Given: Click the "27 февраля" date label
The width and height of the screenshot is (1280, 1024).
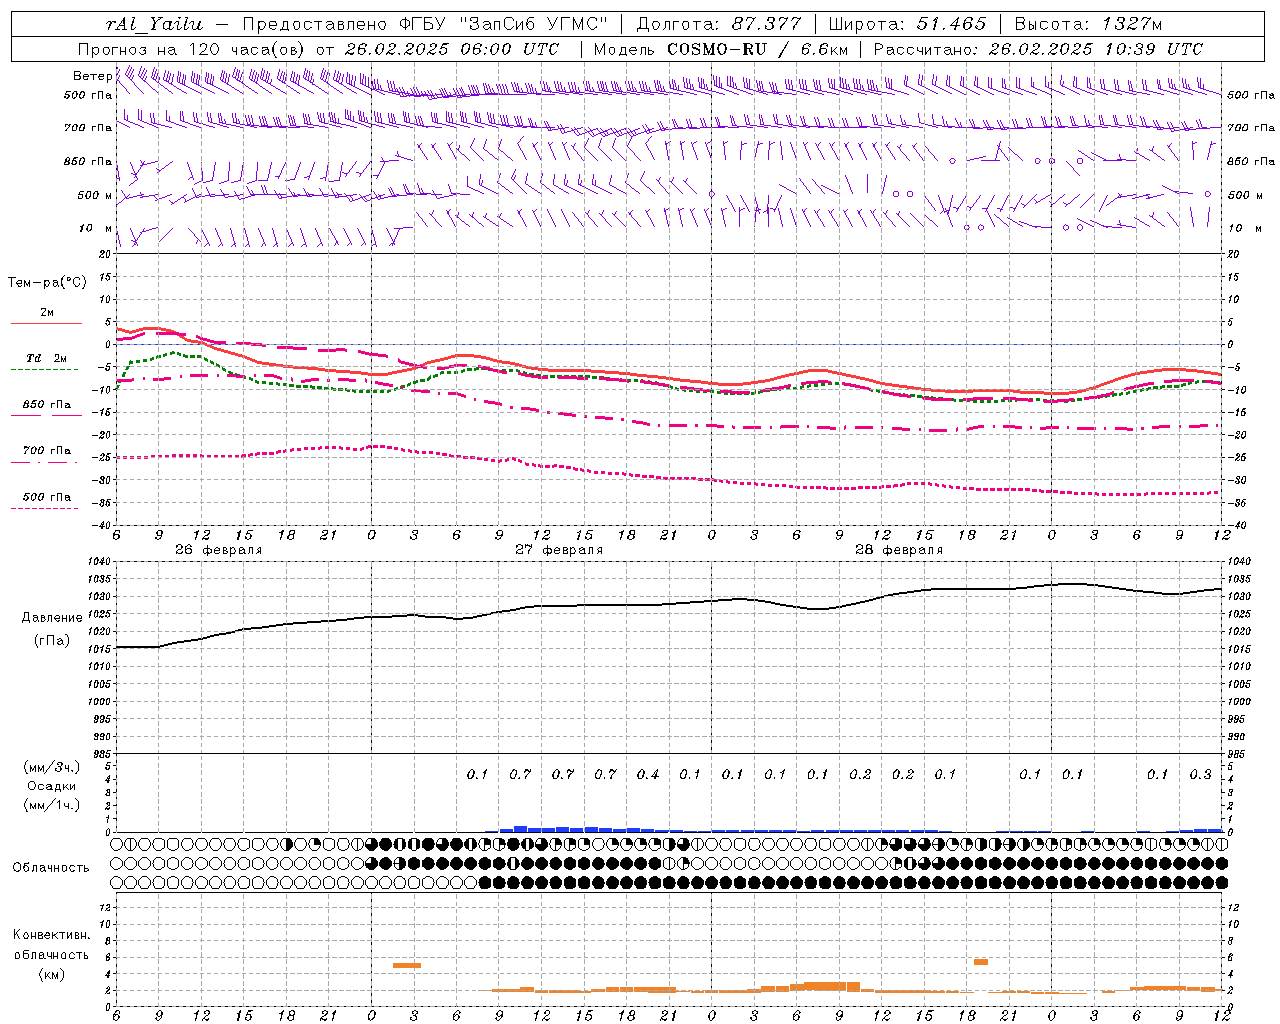Looking at the screenshot, I should tap(559, 549).
